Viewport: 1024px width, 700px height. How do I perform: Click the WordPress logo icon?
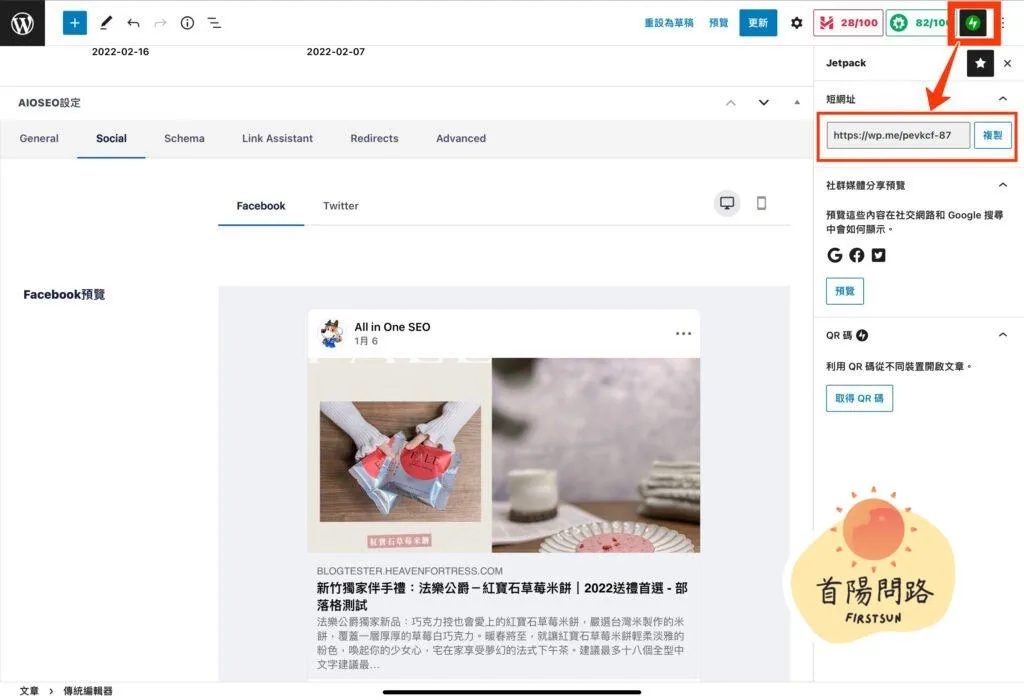pos(22,23)
